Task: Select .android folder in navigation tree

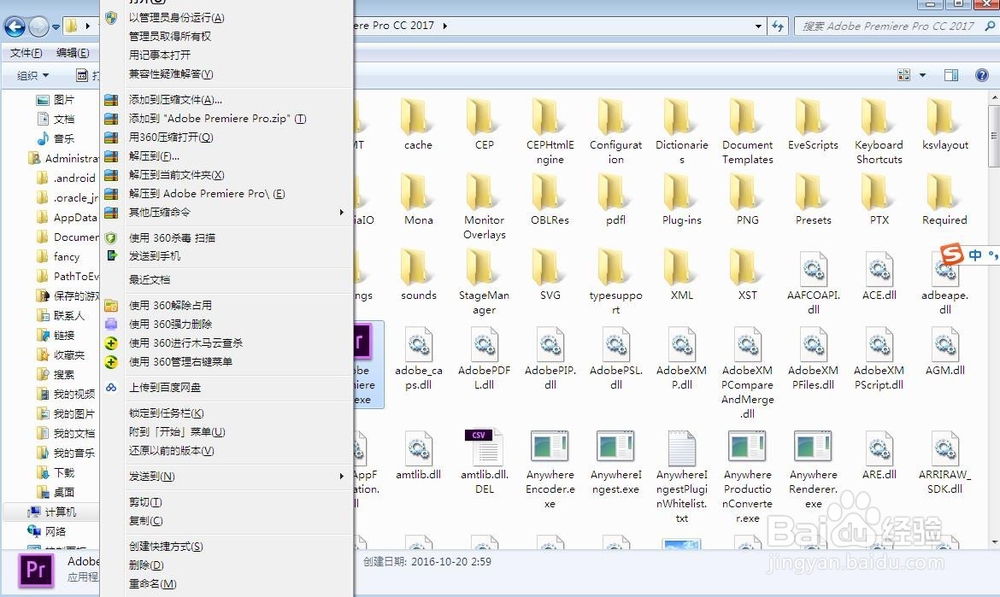Action: coord(66,178)
